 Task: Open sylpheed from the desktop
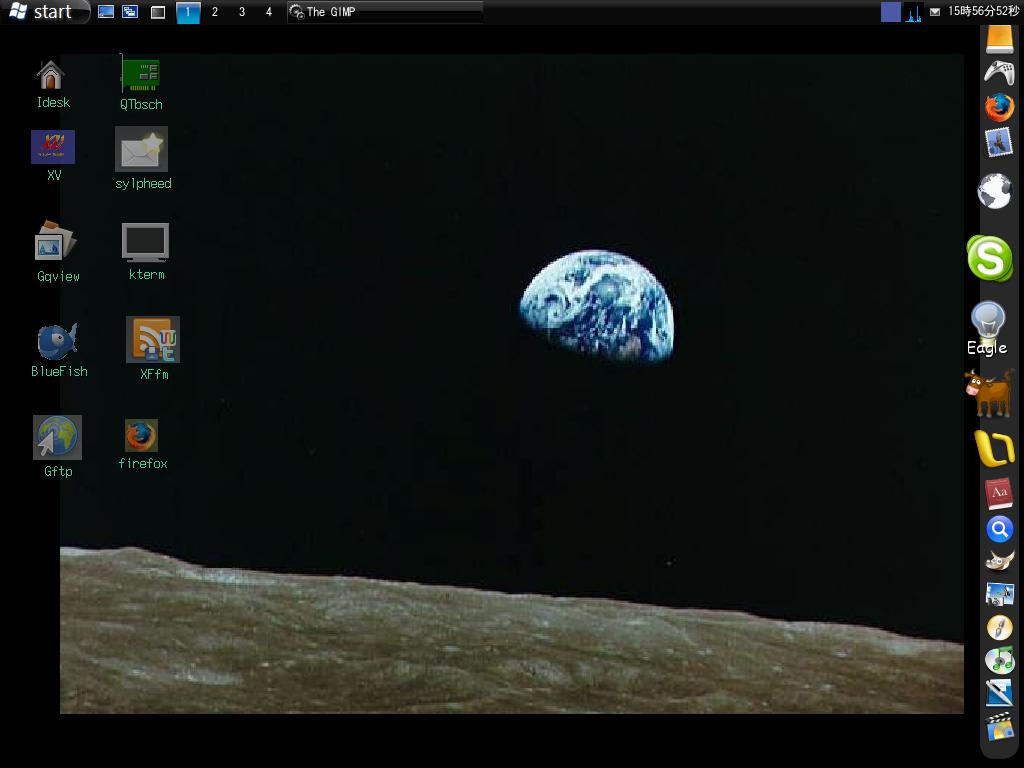tap(142, 148)
